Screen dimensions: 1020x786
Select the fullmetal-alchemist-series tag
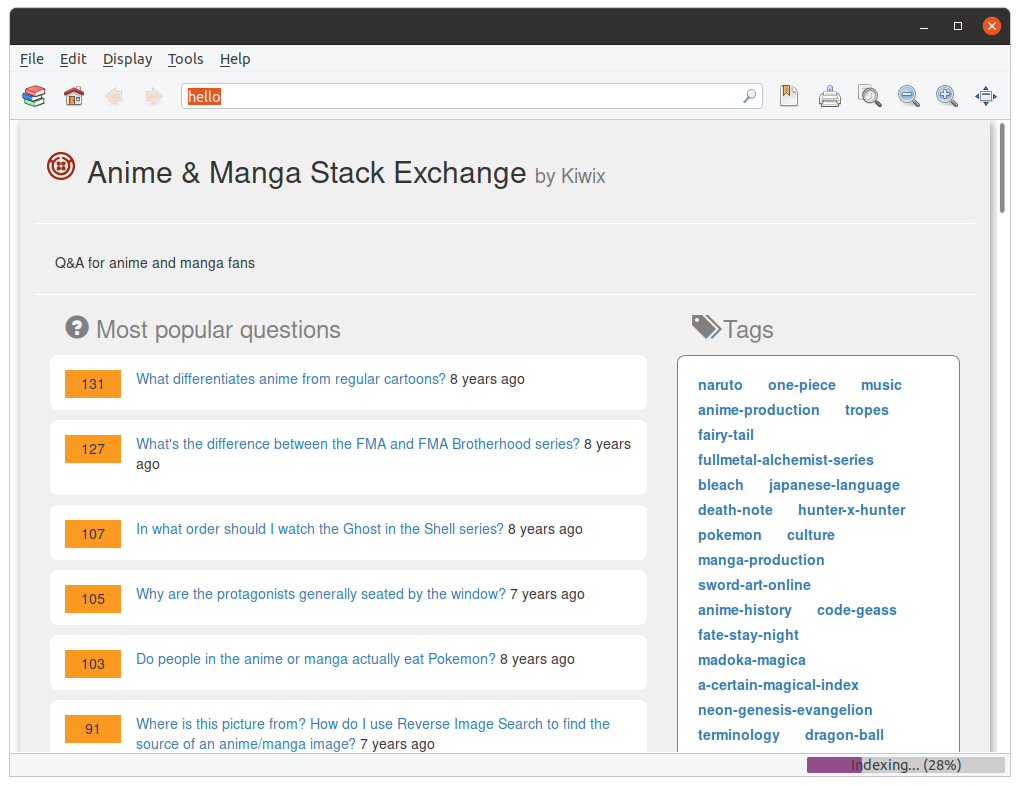coord(786,460)
